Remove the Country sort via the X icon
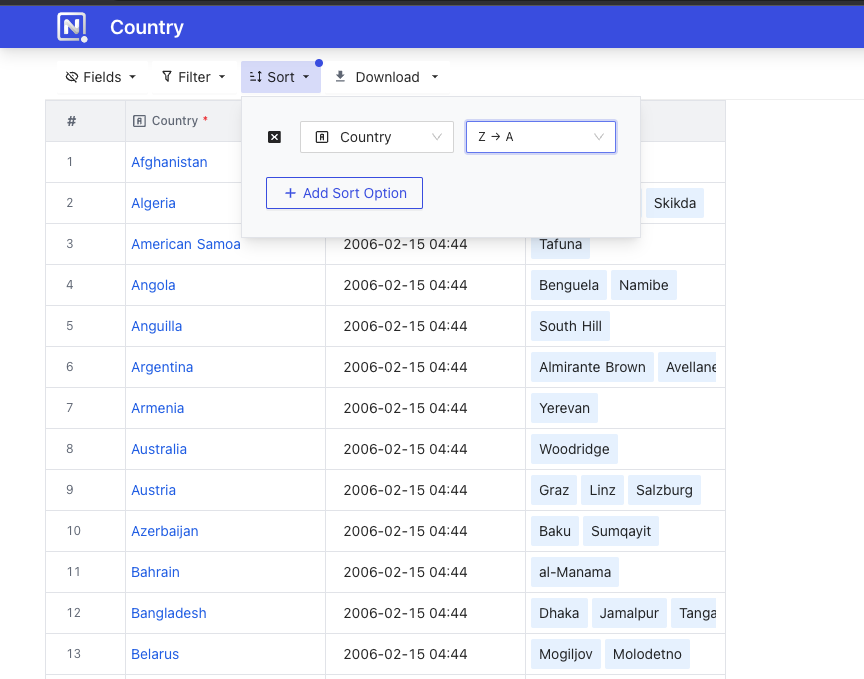Viewport: 864px width, 679px height. point(274,137)
